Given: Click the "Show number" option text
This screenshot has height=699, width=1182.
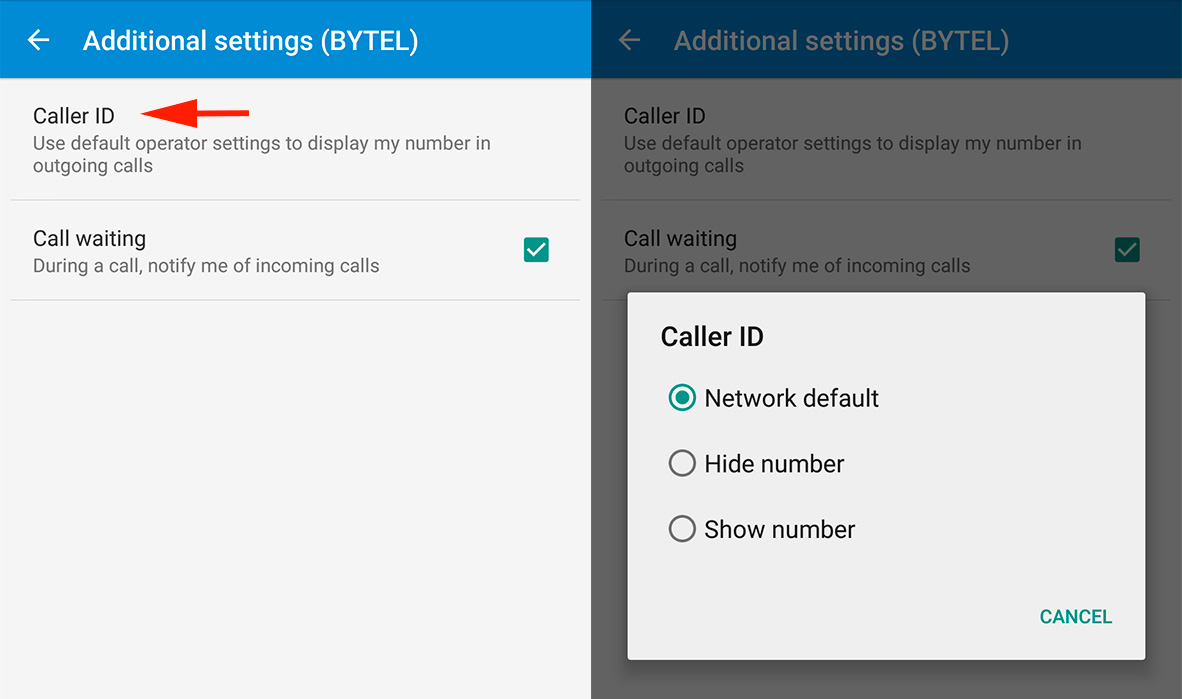Looking at the screenshot, I should [779, 529].
